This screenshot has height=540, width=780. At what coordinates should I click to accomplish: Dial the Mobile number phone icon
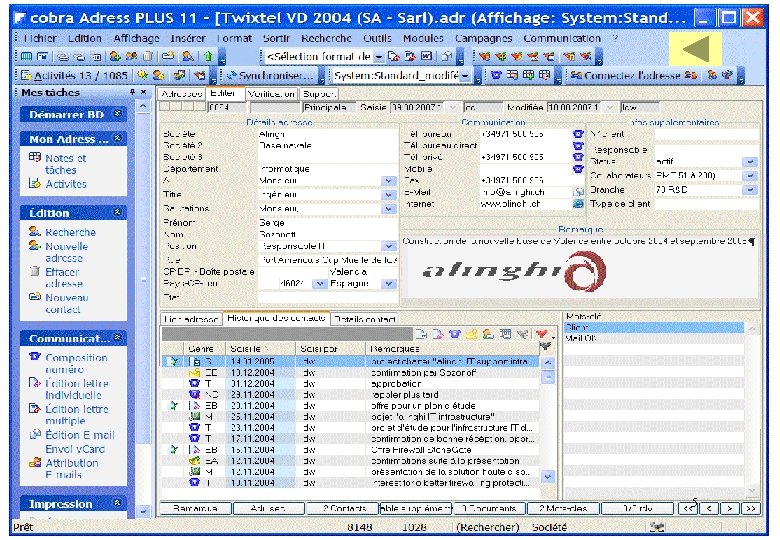[578, 169]
